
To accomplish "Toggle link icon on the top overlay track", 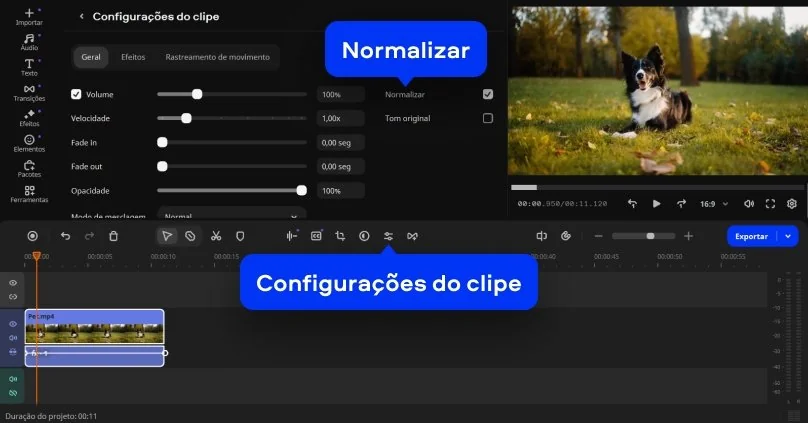I will coord(13,297).
